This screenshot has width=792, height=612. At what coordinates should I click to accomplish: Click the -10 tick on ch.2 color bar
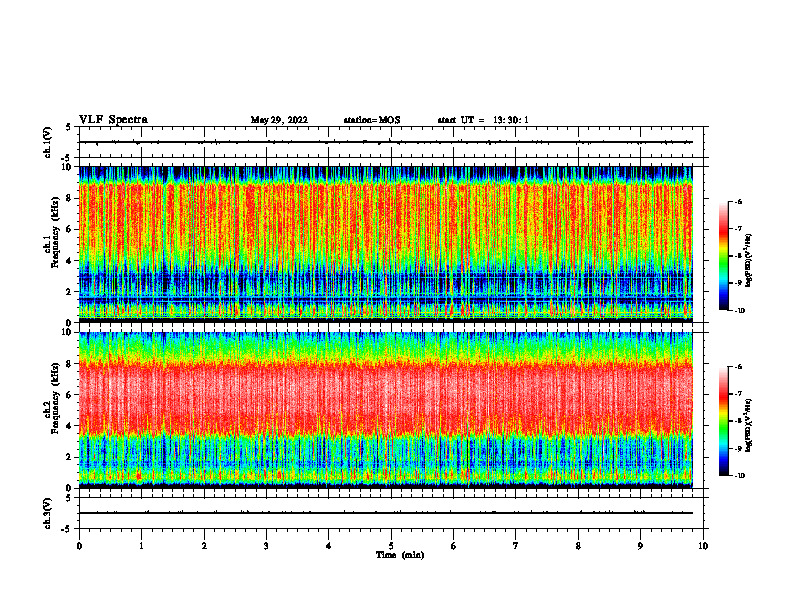pyautogui.click(x=740, y=476)
